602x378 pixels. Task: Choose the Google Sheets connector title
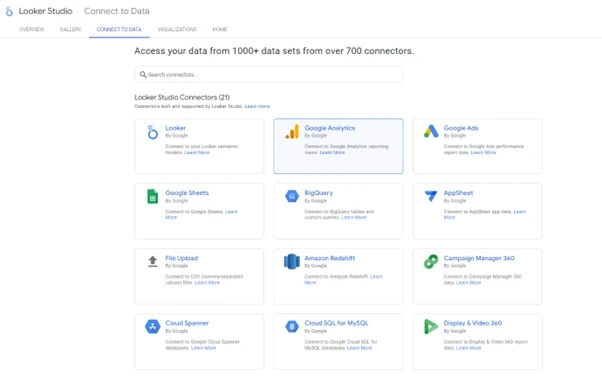187,193
